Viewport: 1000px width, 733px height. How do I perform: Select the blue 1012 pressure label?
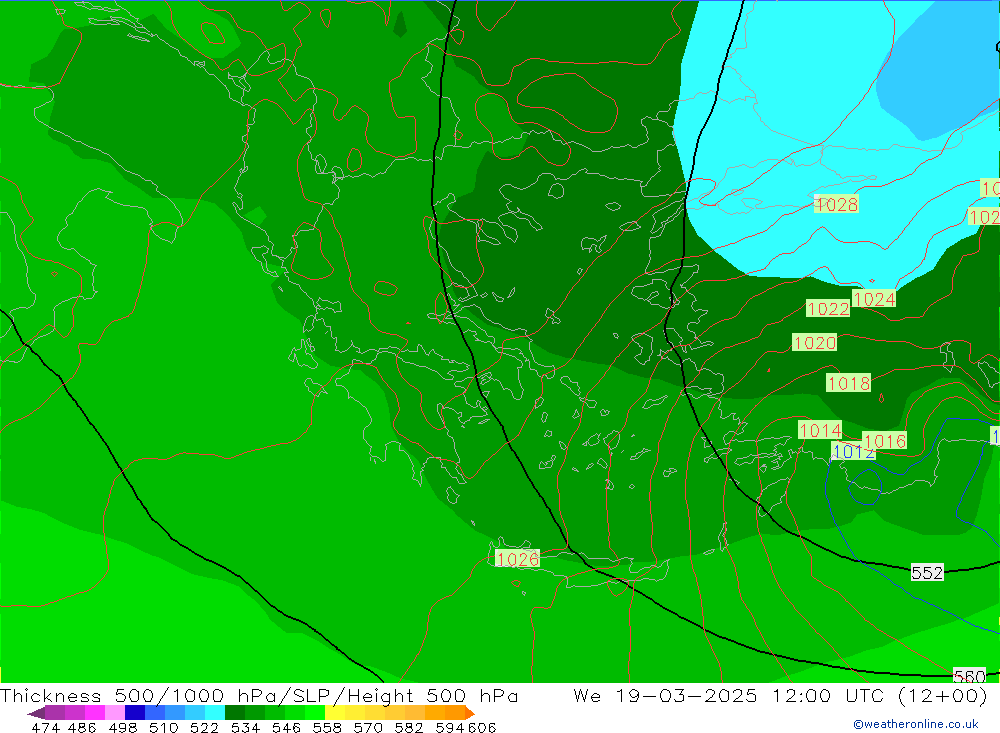854,452
